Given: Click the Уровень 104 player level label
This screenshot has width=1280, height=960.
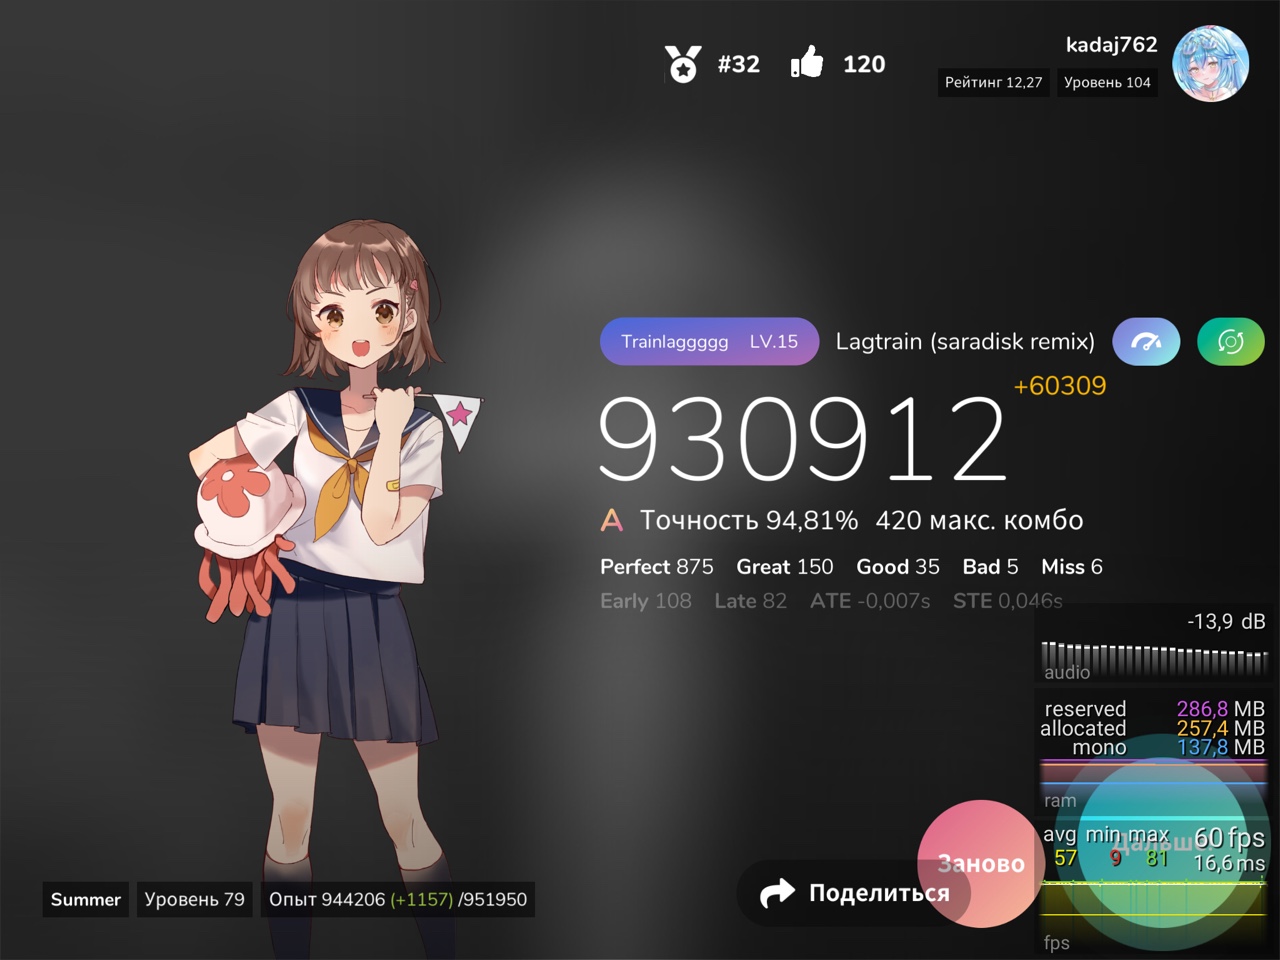Looking at the screenshot, I should pos(1107,82).
